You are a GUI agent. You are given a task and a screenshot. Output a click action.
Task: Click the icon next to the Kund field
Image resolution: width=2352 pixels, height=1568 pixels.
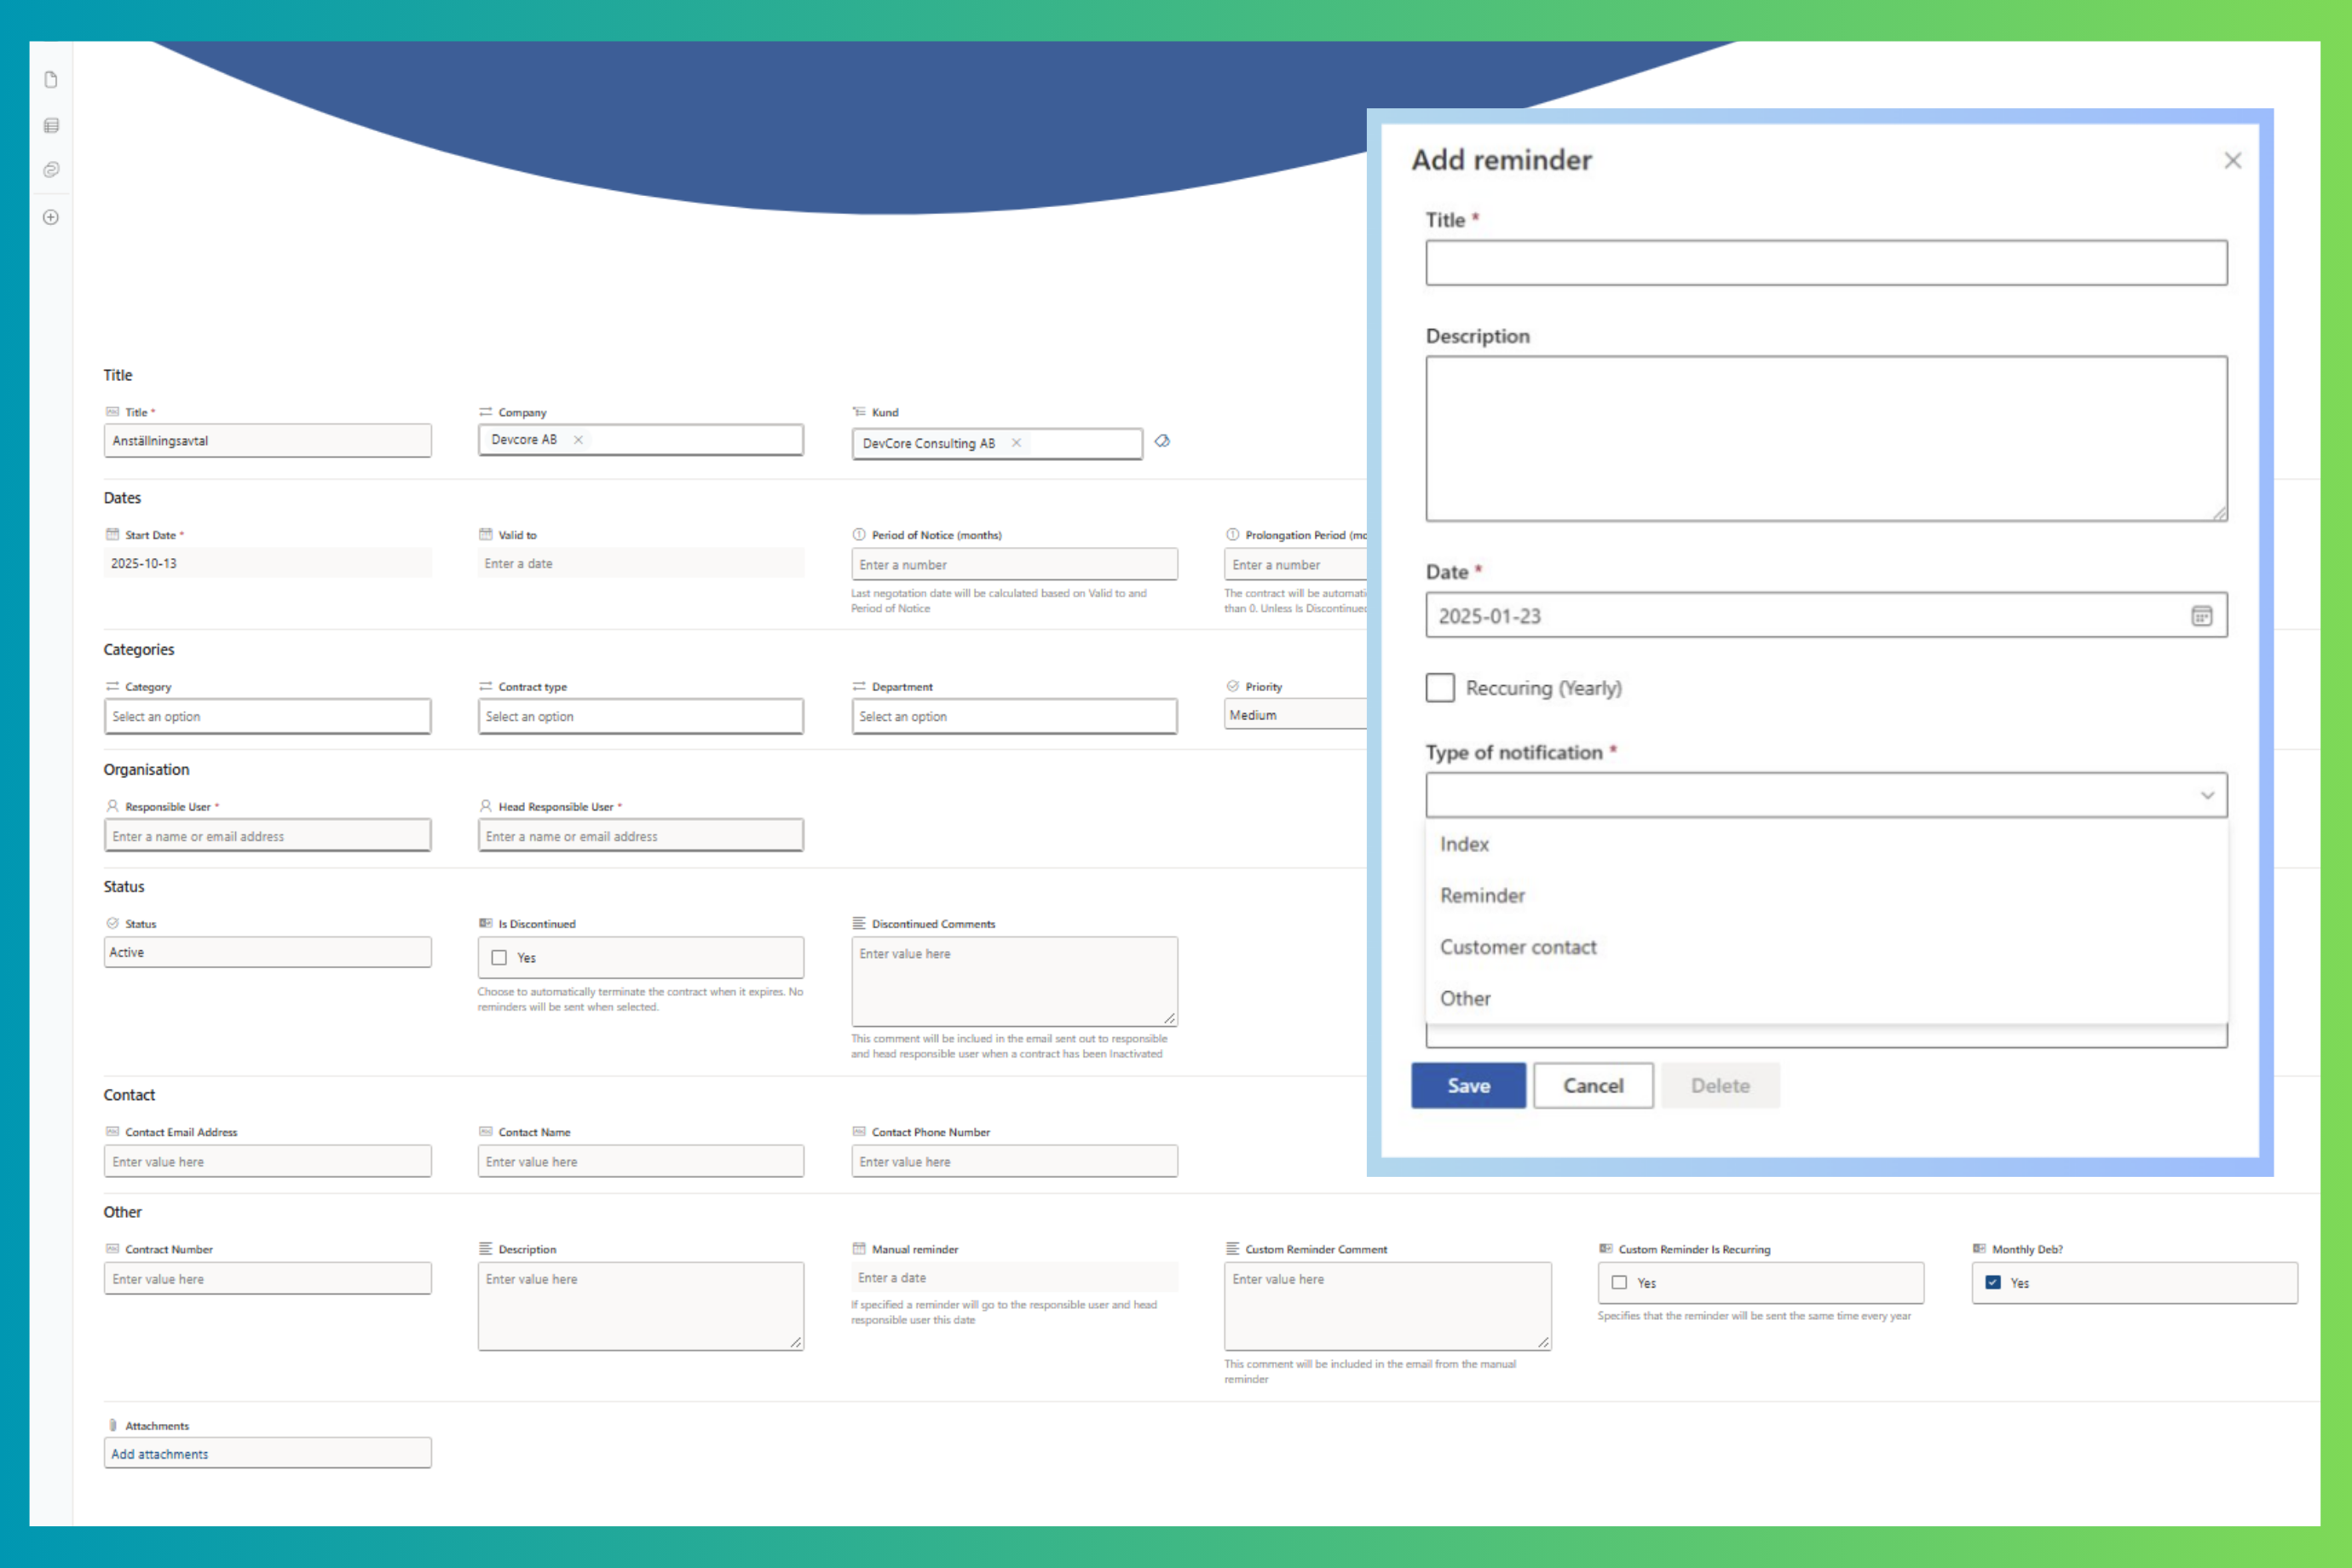point(1162,441)
